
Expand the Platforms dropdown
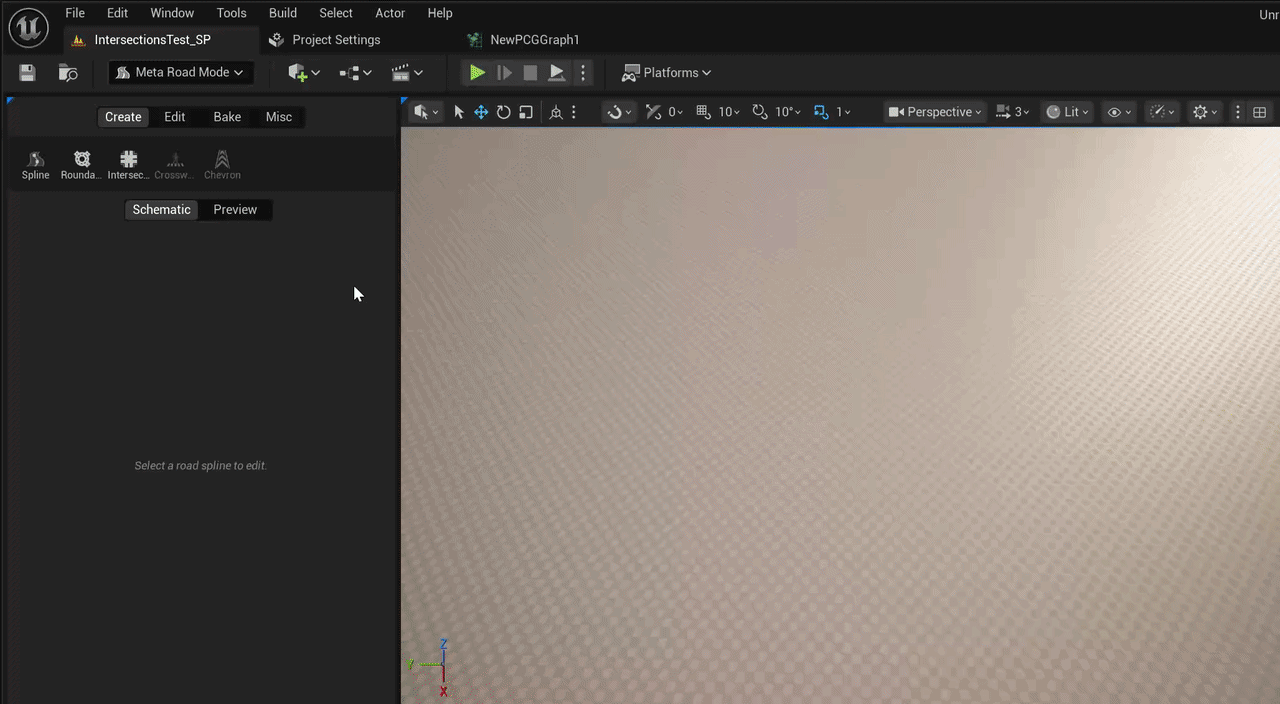pos(667,73)
